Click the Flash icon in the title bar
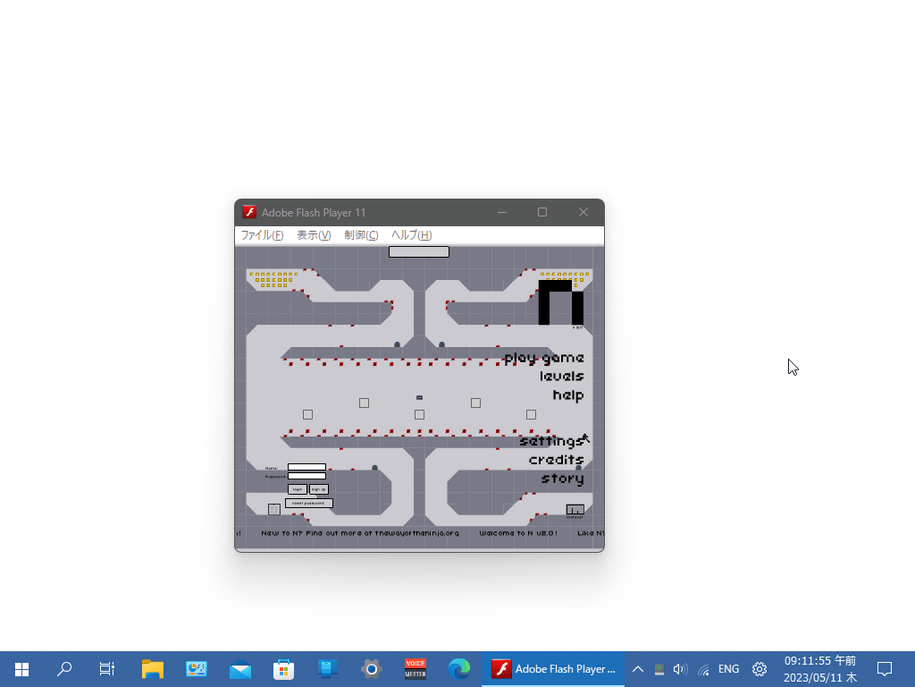Image resolution: width=915 pixels, height=687 pixels. pyautogui.click(x=250, y=212)
